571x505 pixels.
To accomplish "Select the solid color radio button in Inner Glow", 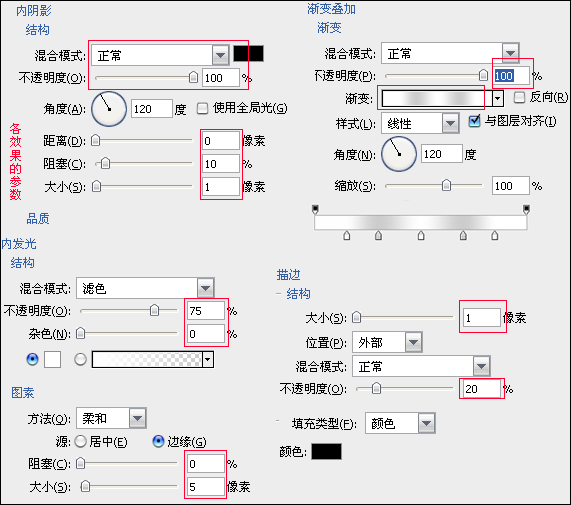I will [x=32, y=359].
